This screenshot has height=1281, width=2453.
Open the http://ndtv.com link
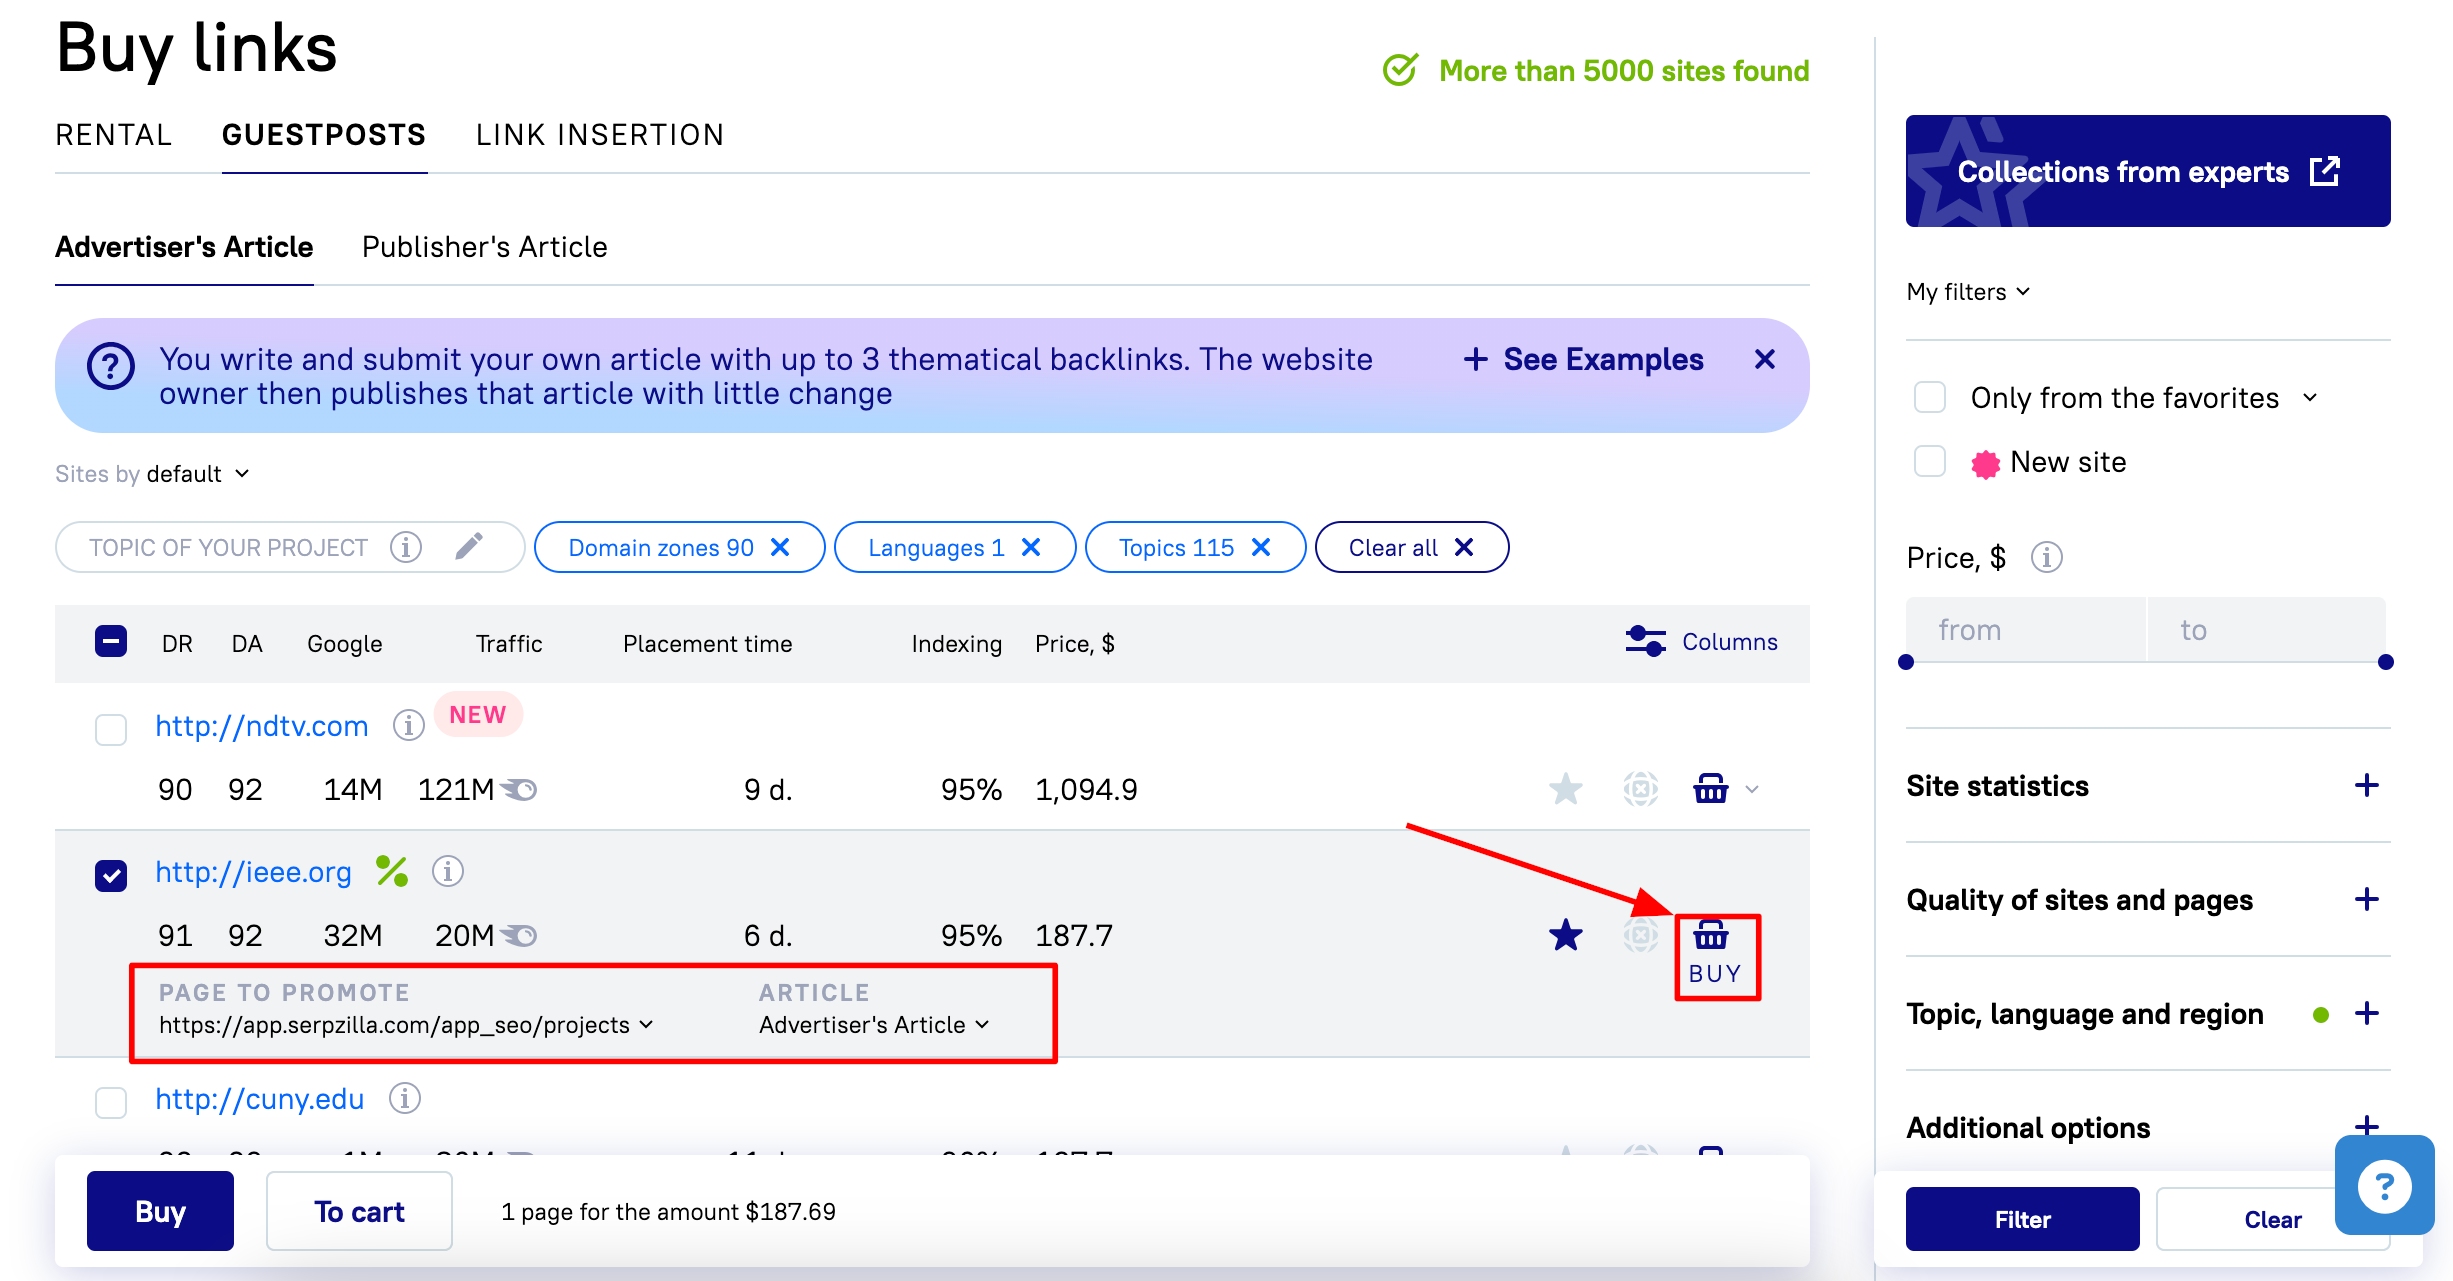[x=262, y=725]
